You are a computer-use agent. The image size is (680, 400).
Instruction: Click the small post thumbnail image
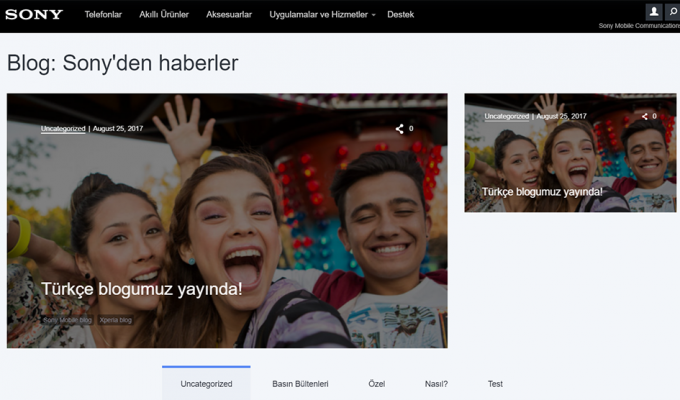570,153
